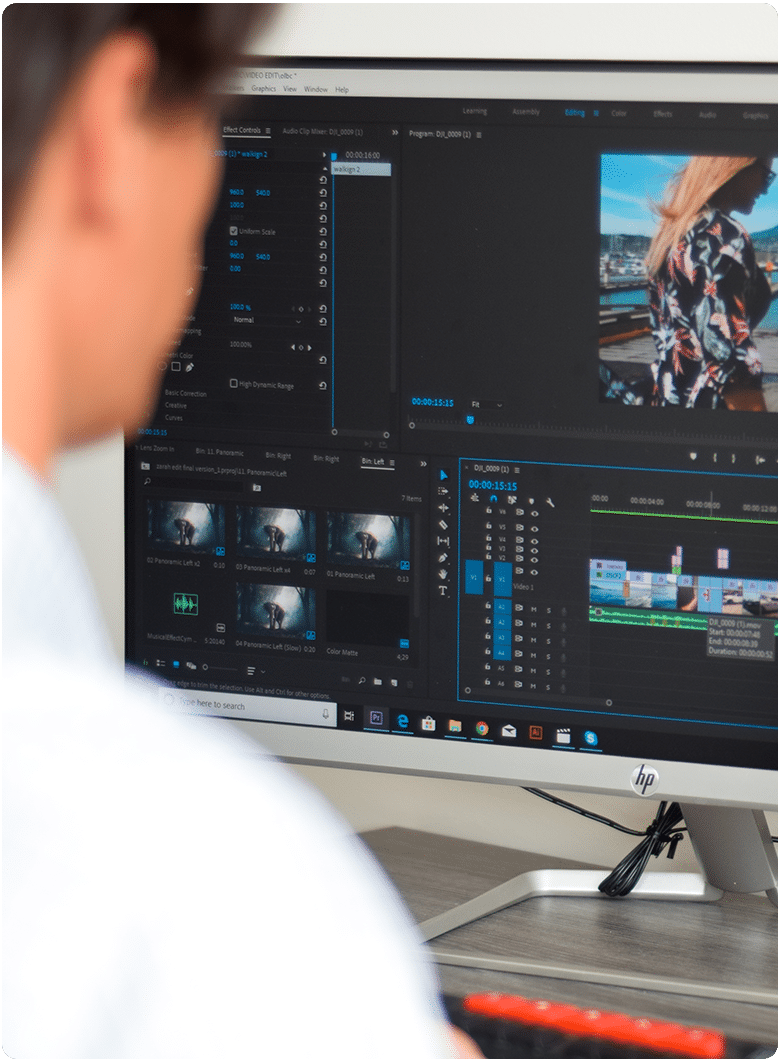Image resolution: width=780 pixels, height=1061 pixels.
Task: Click the sort icons button in Project panel
Action: 251,671
